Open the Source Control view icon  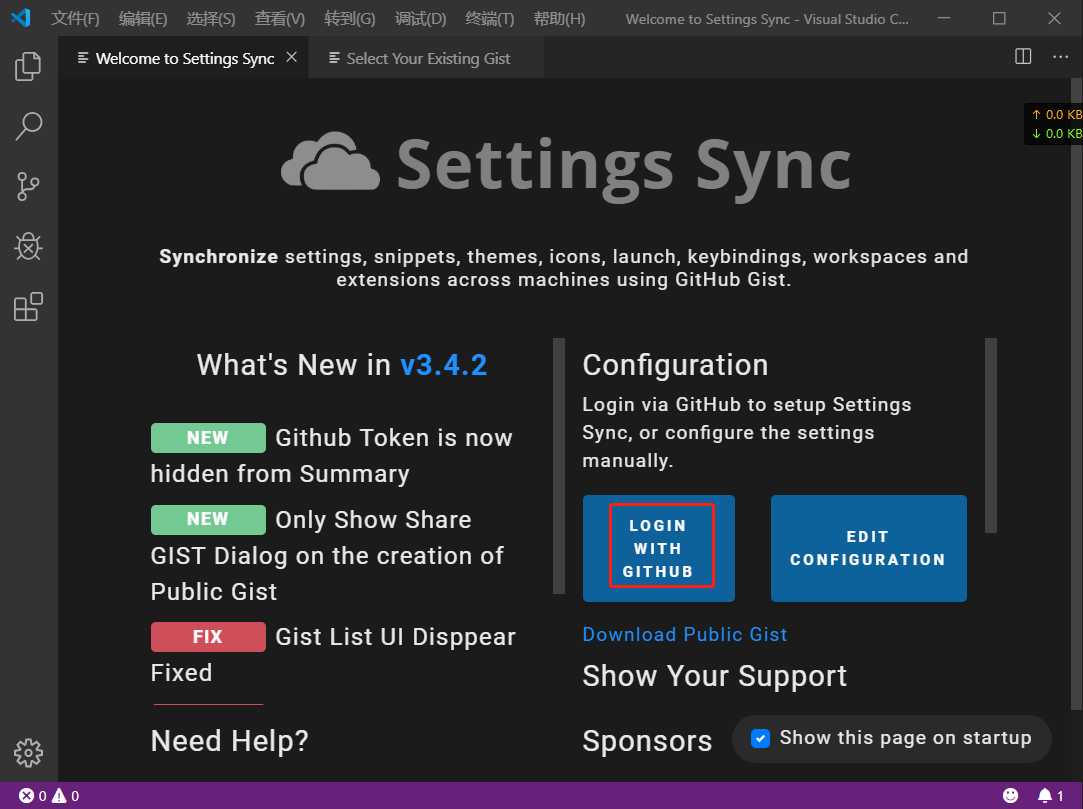[x=28, y=187]
